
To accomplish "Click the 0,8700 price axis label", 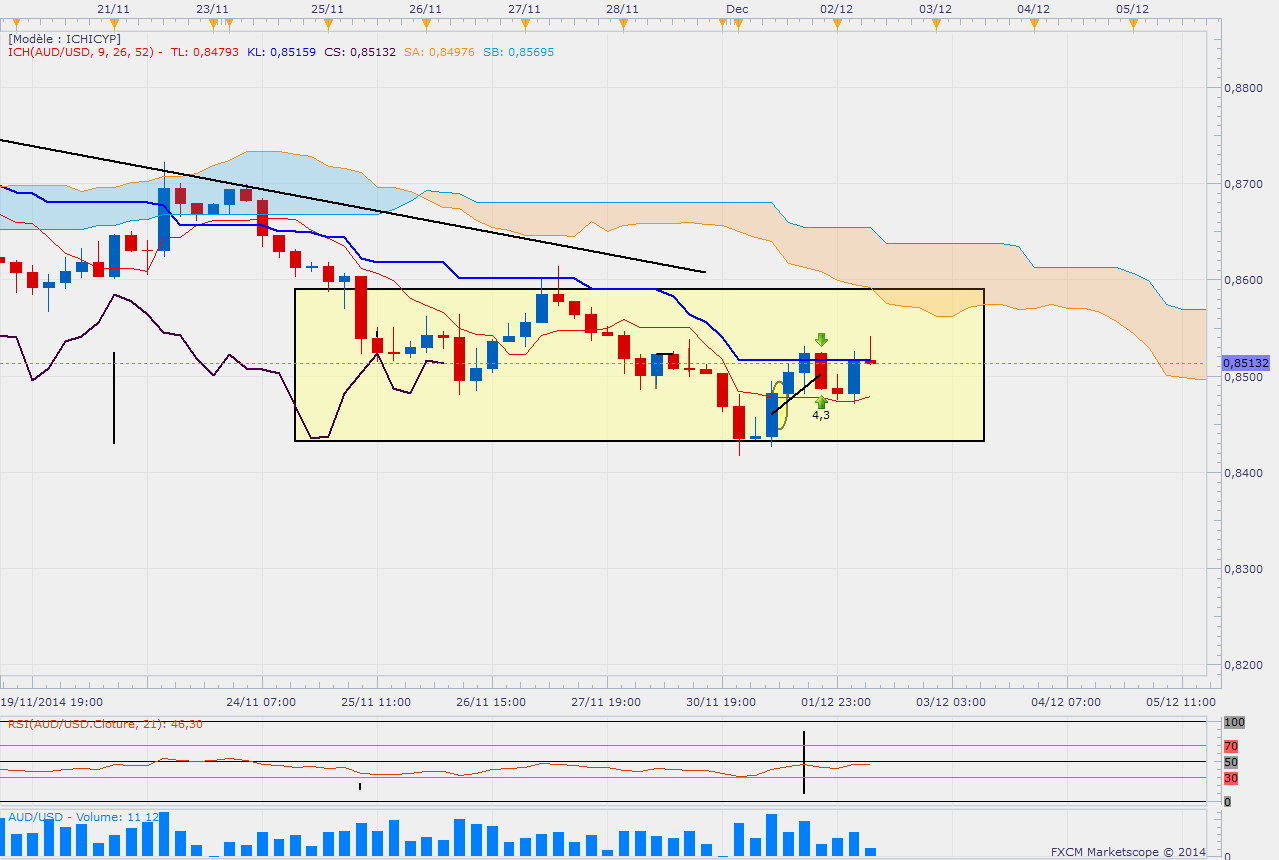I will (1243, 184).
